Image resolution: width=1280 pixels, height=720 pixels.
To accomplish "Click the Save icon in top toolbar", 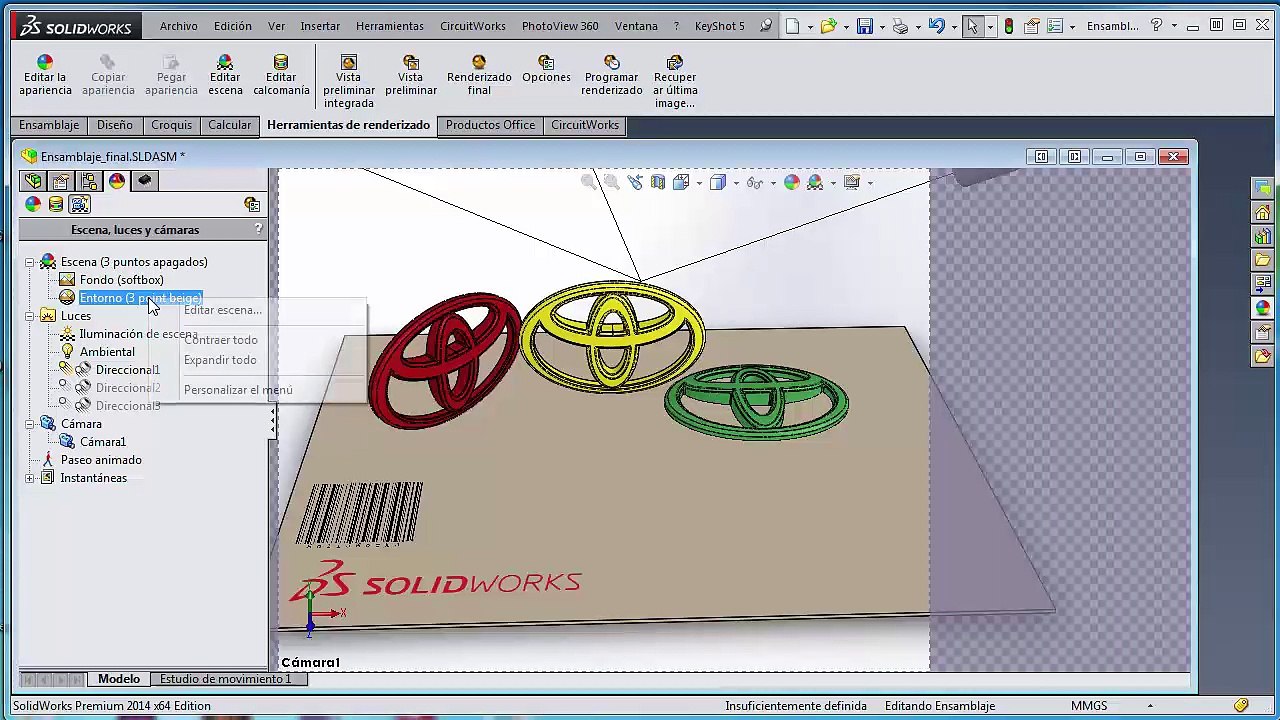I will (x=865, y=26).
